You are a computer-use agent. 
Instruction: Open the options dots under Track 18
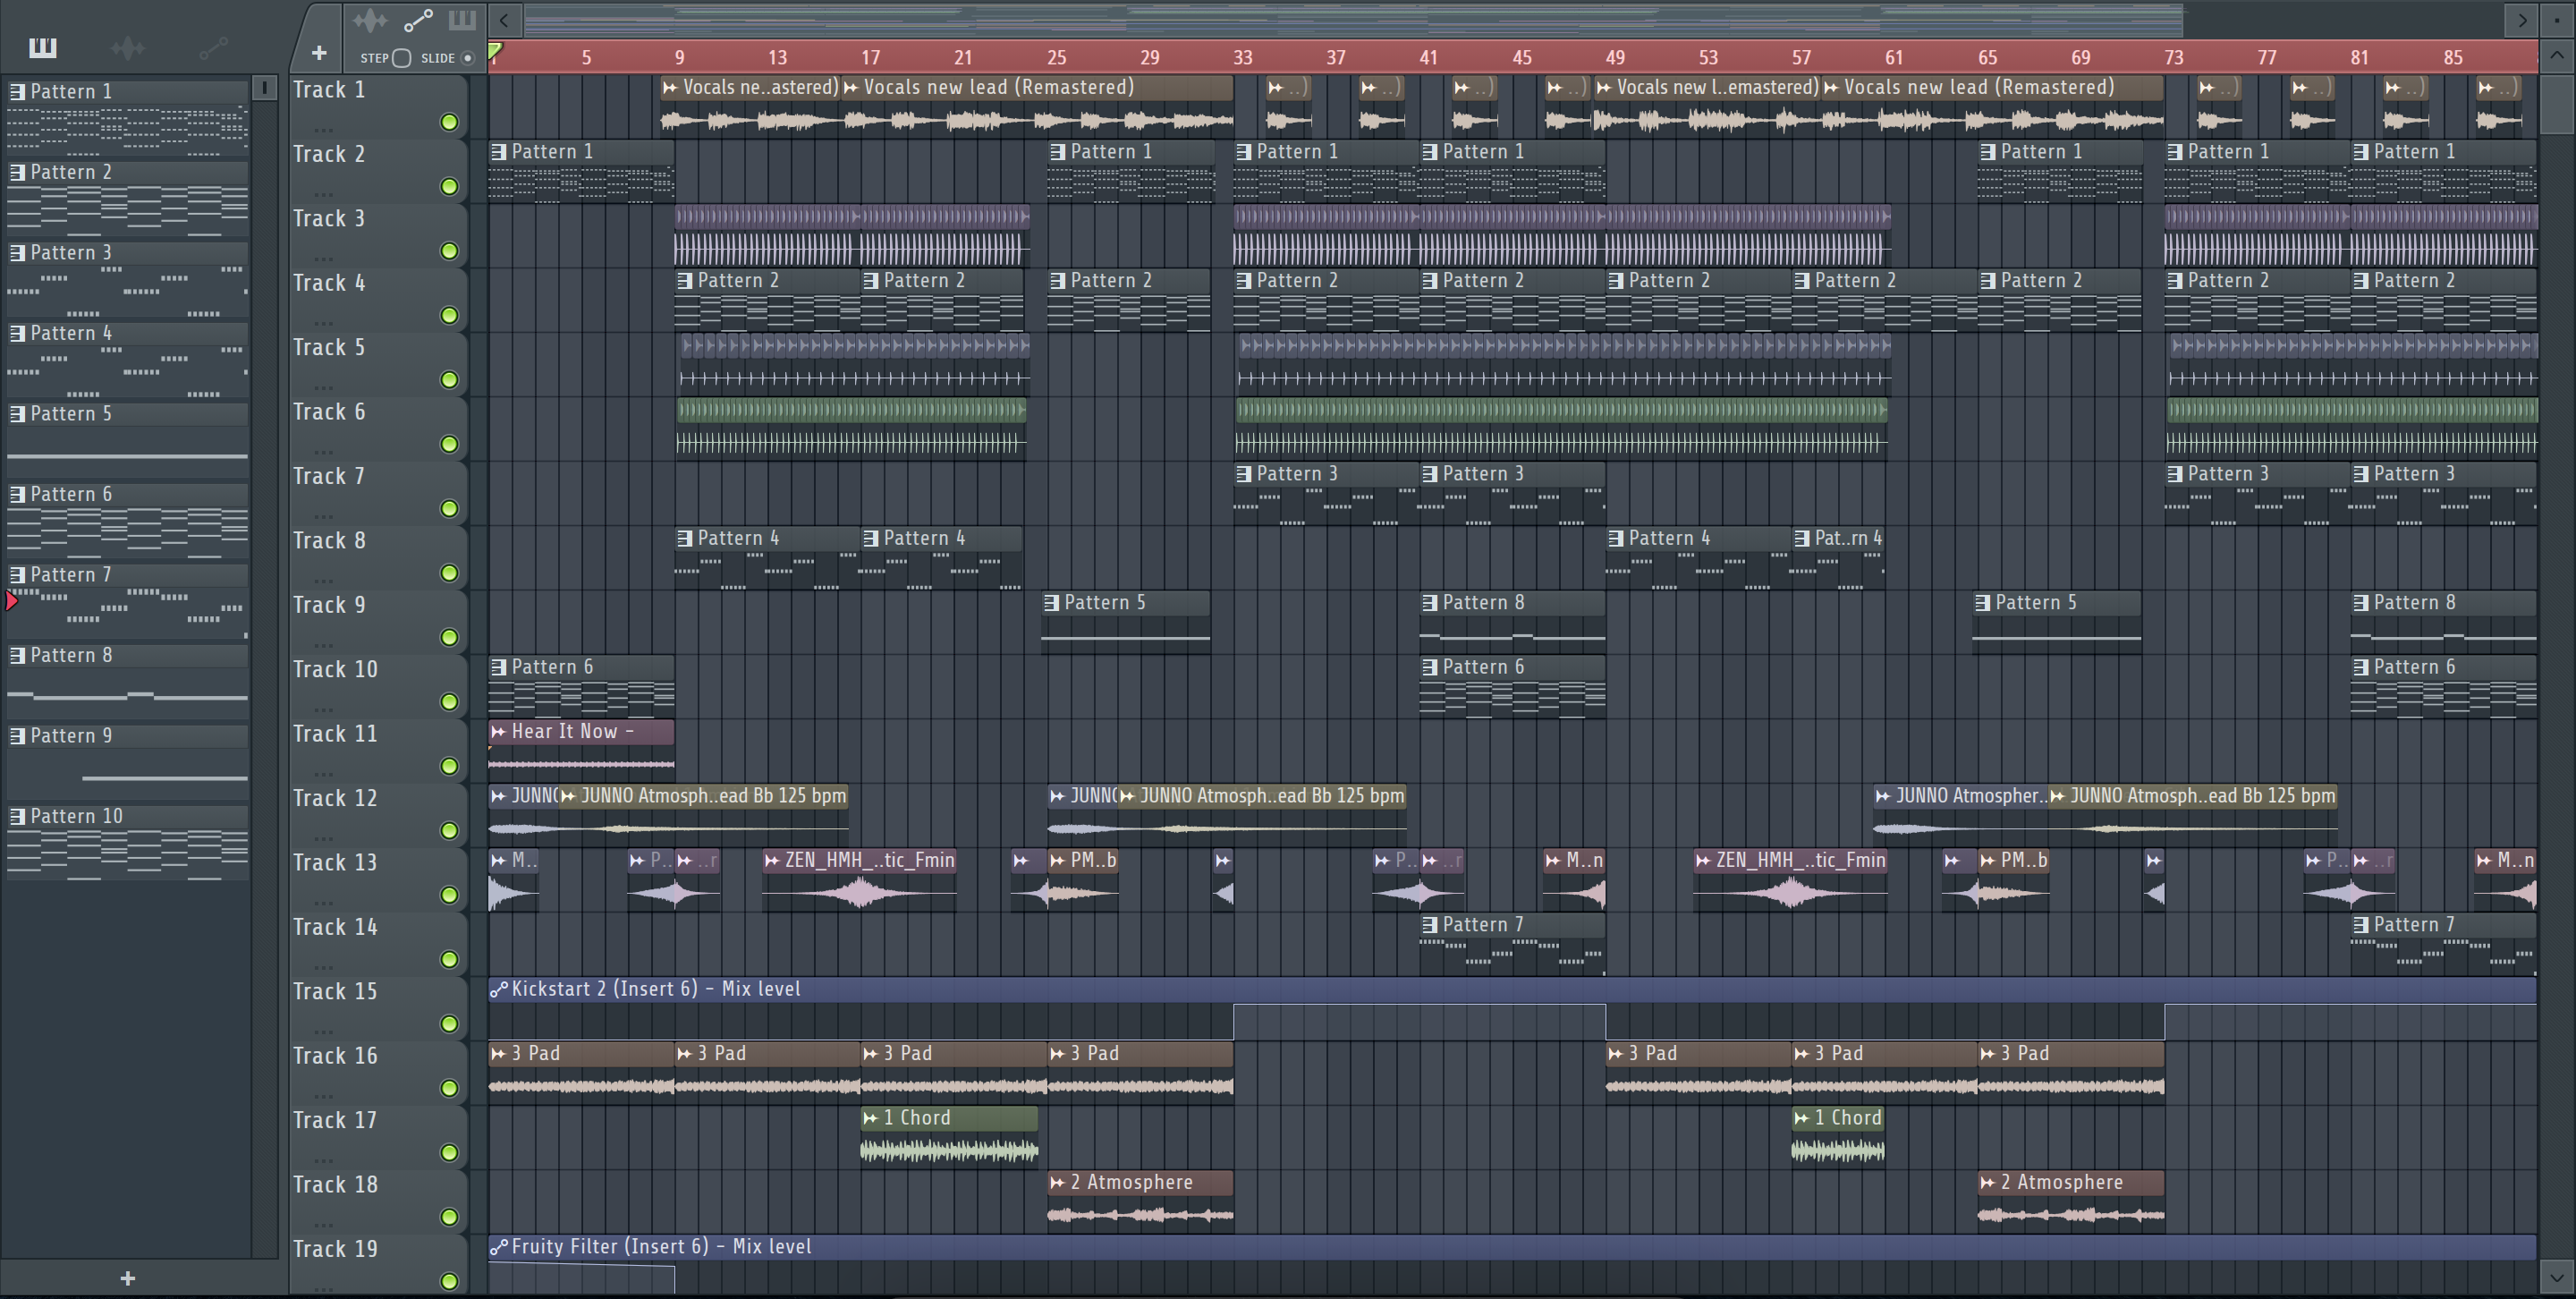pos(322,1224)
